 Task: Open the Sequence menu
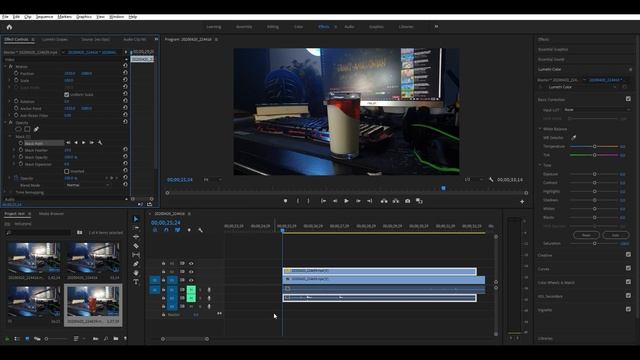(x=44, y=17)
